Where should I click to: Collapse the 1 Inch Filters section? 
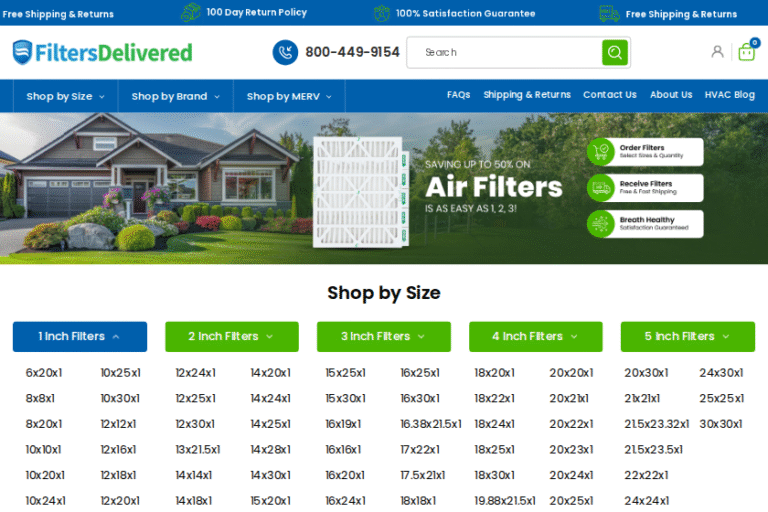click(x=80, y=337)
